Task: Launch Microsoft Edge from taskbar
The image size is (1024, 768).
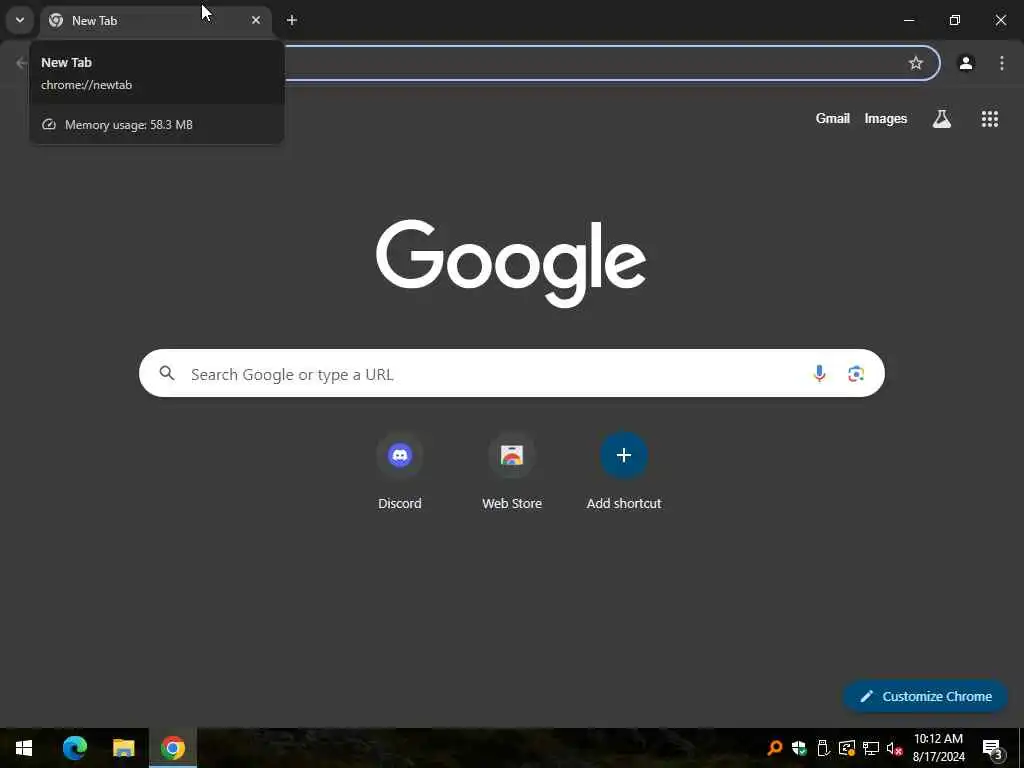Action: point(74,748)
